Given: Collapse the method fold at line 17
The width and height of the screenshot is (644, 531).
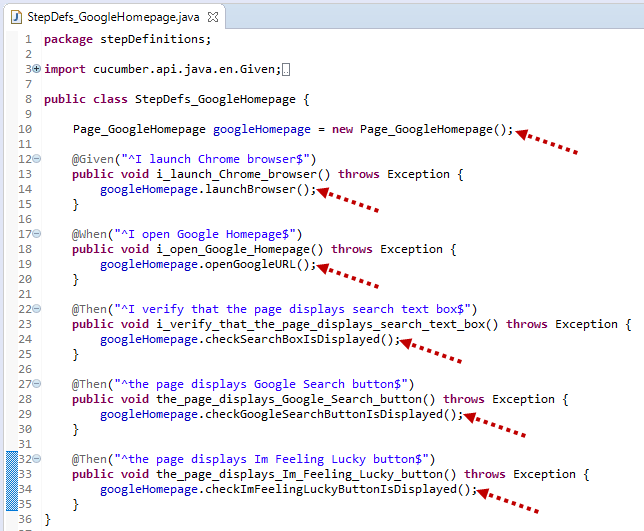Looking at the screenshot, I should 37,234.
